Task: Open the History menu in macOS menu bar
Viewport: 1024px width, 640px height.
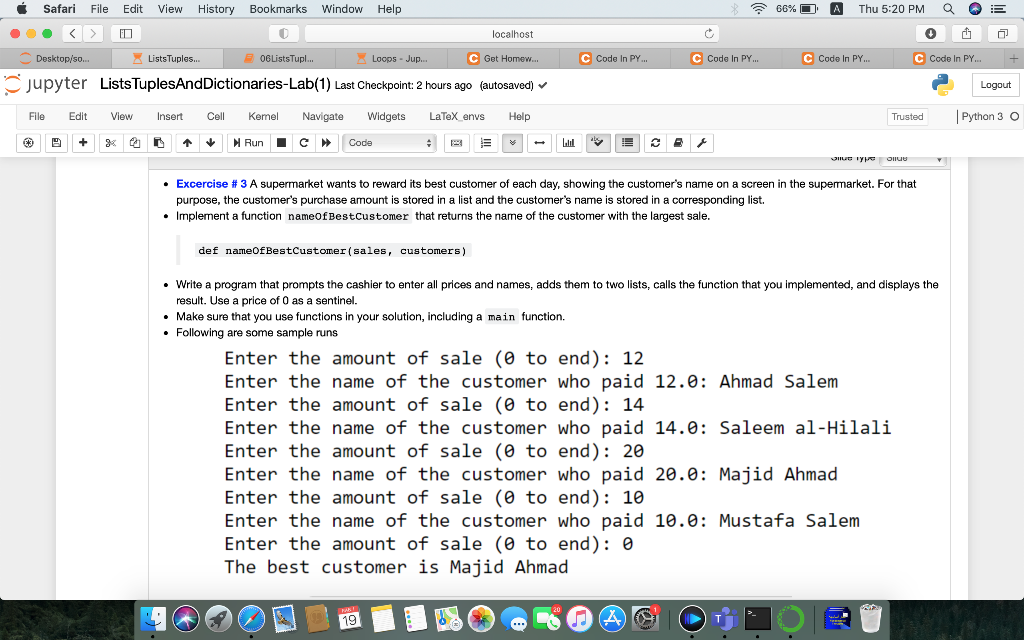Action: tap(216, 8)
